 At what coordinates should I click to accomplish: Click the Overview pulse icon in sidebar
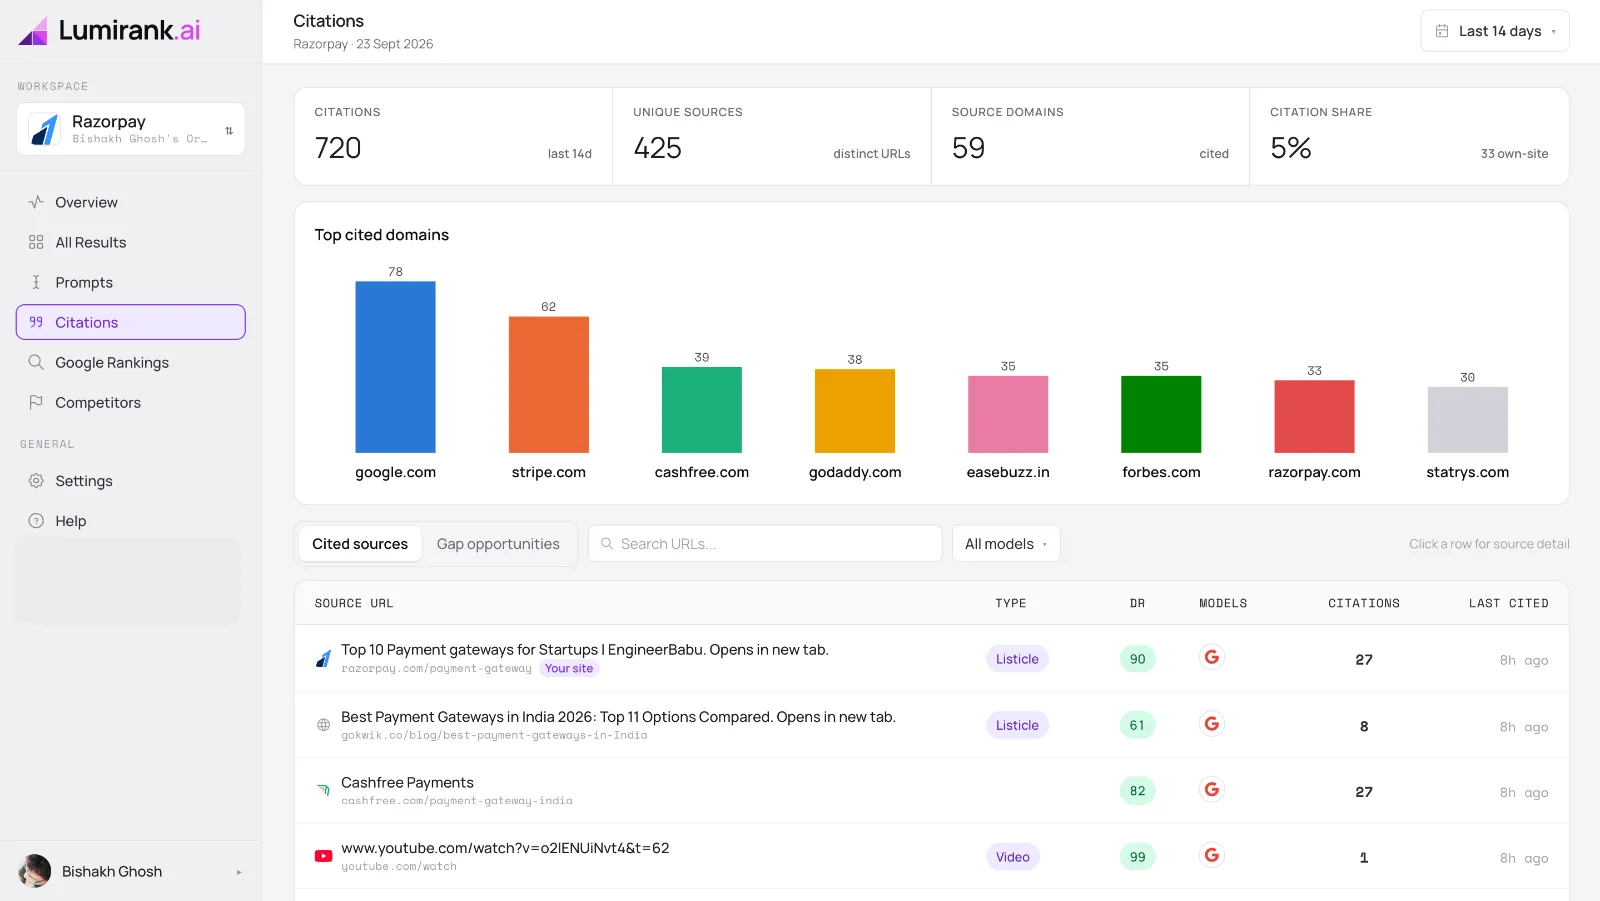[36, 202]
